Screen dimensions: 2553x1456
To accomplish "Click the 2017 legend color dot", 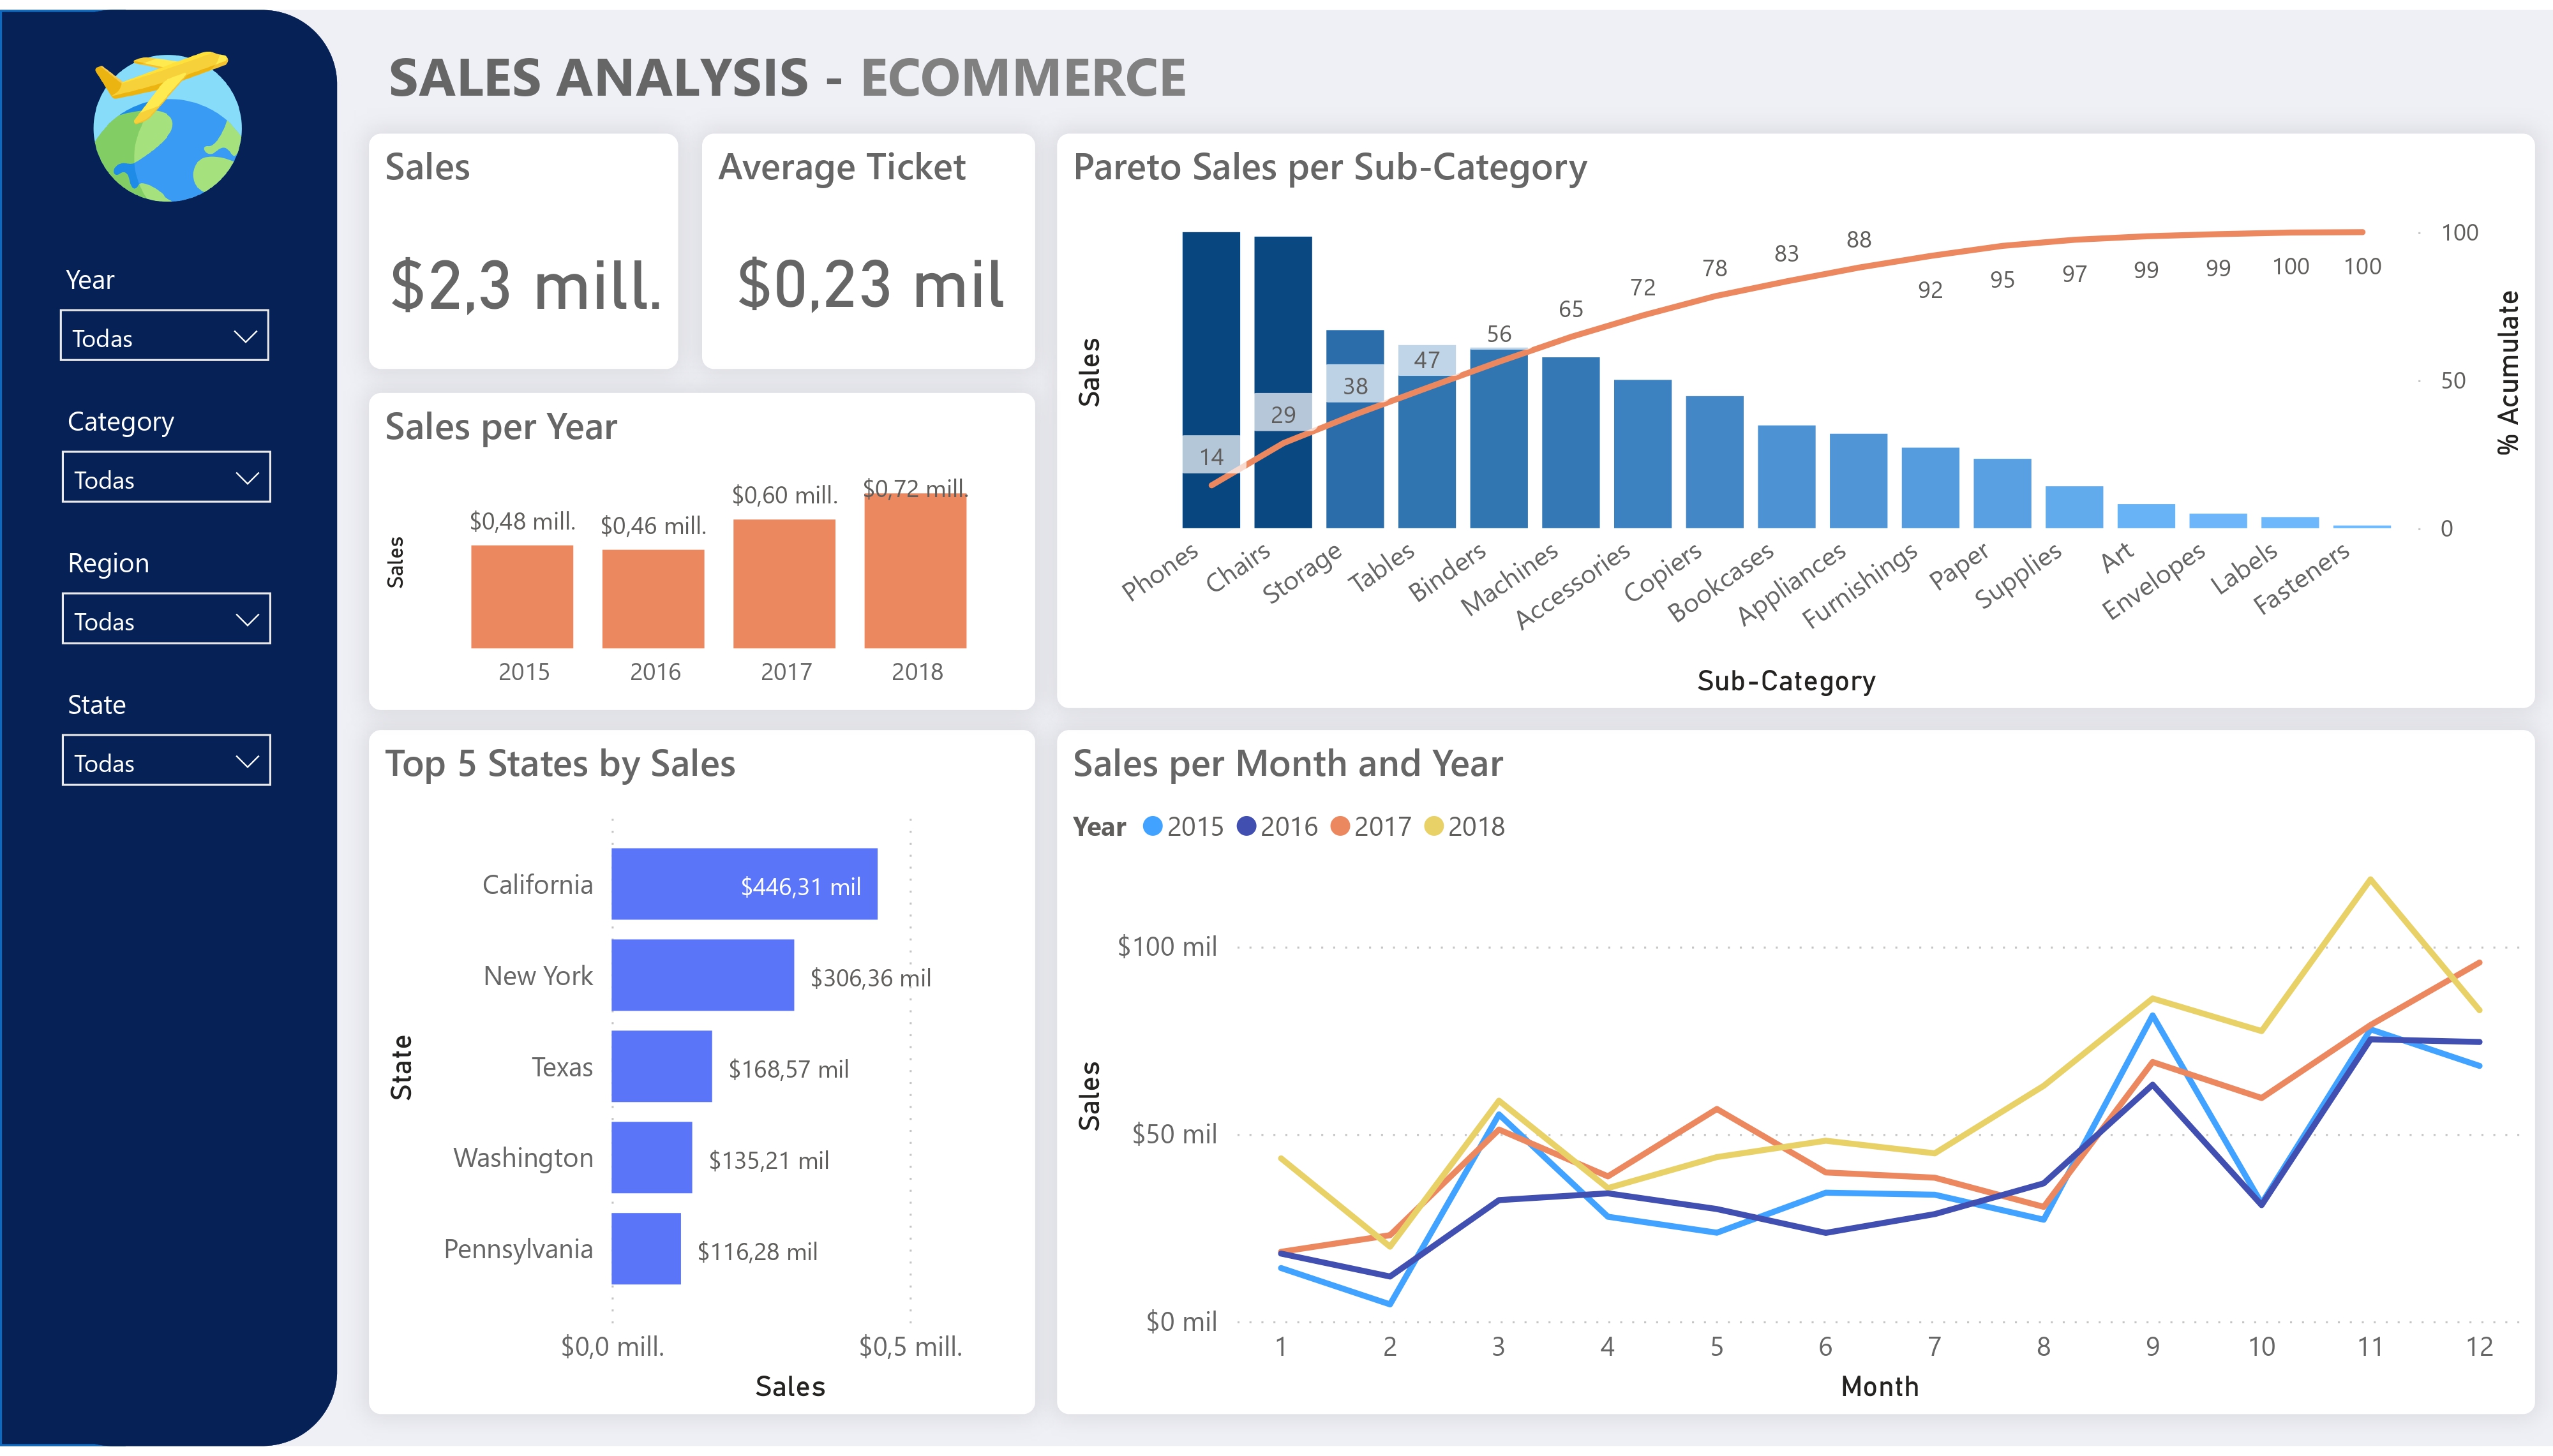I will [1341, 826].
